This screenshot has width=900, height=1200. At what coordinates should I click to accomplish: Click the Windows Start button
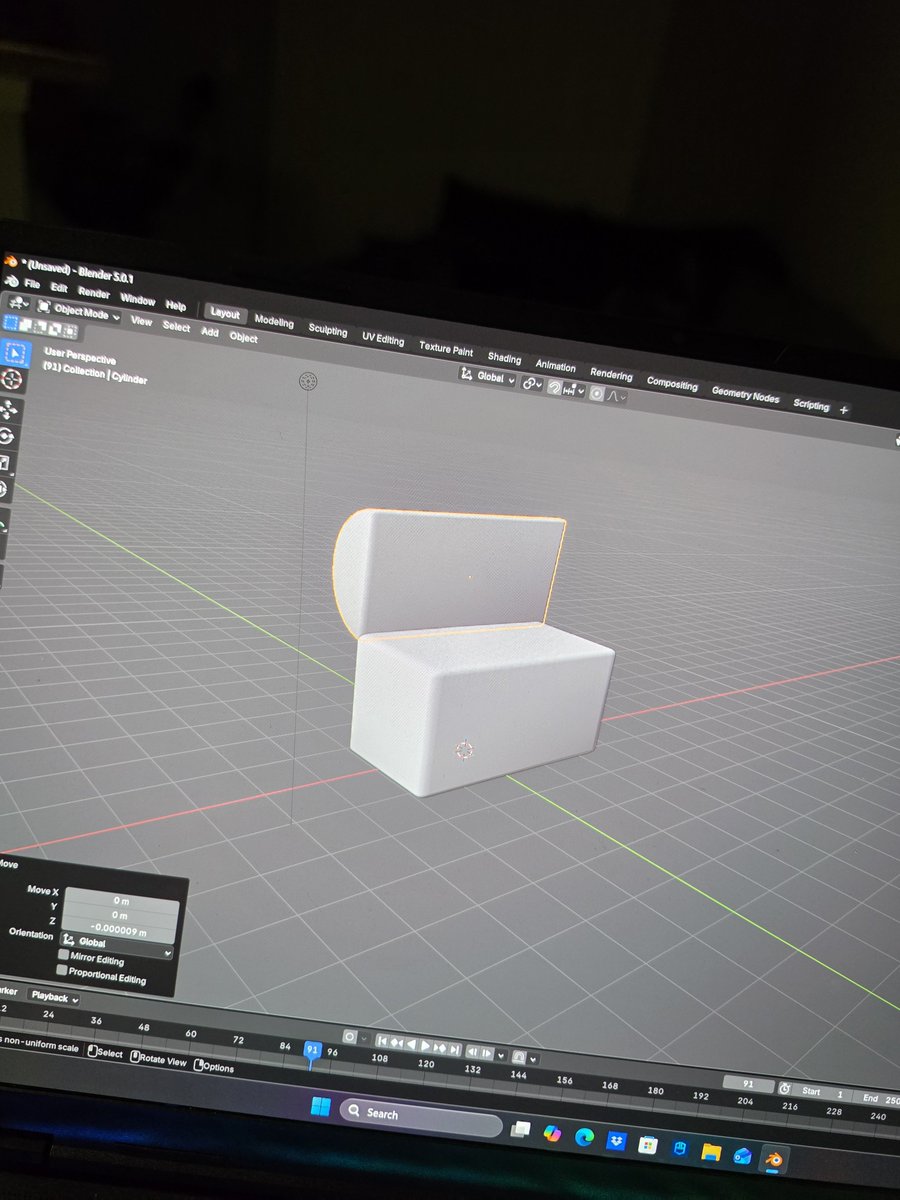click(321, 1107)
